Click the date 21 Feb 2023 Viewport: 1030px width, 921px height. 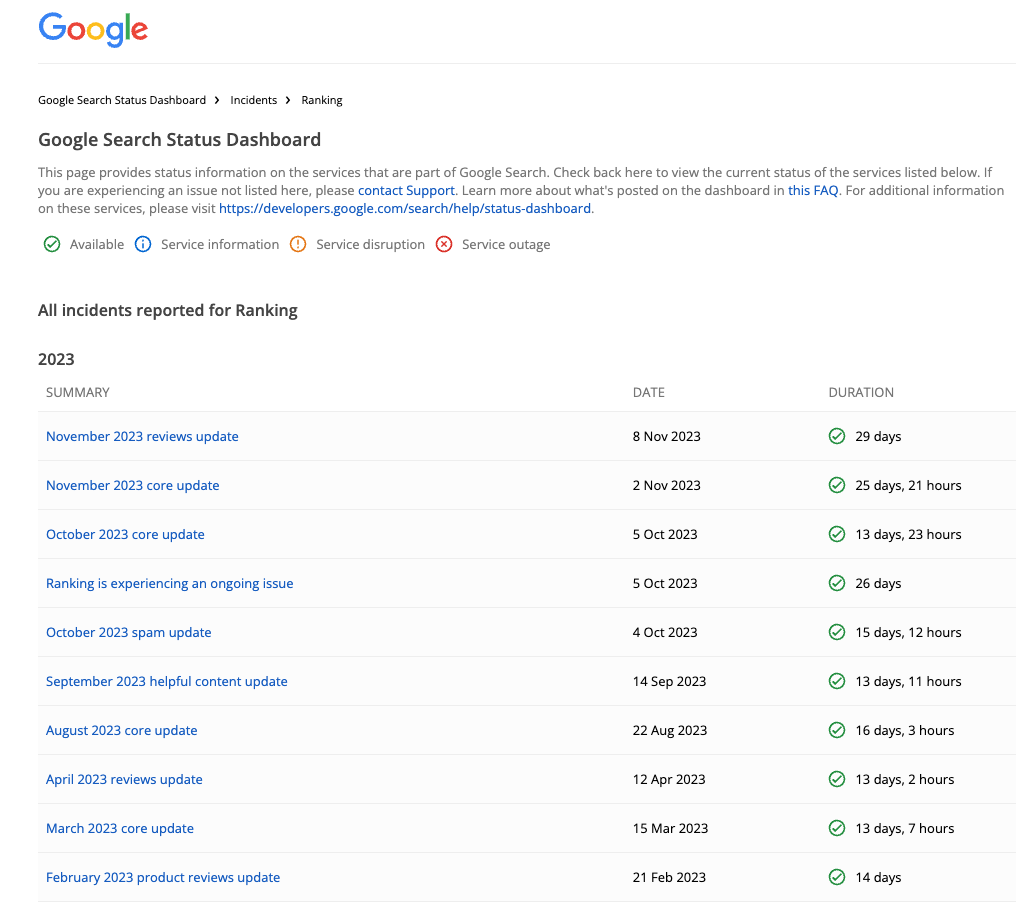[x=669, y=877]
